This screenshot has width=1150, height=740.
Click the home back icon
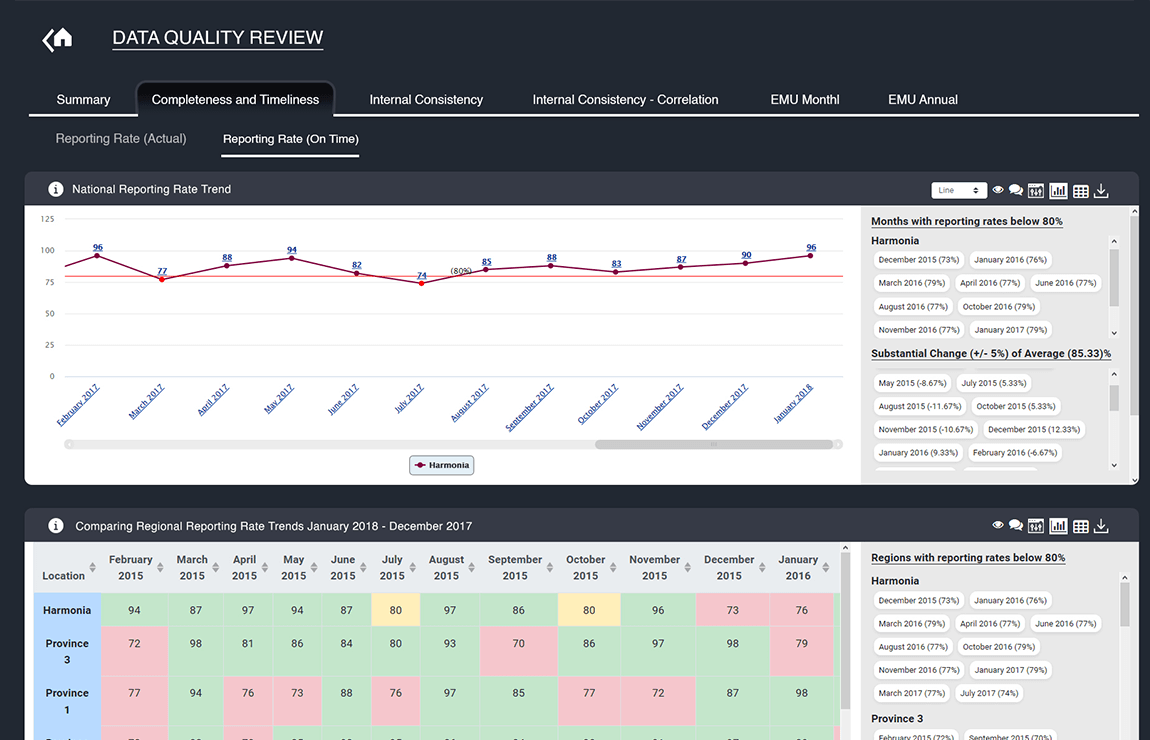[x=57, y=39]
